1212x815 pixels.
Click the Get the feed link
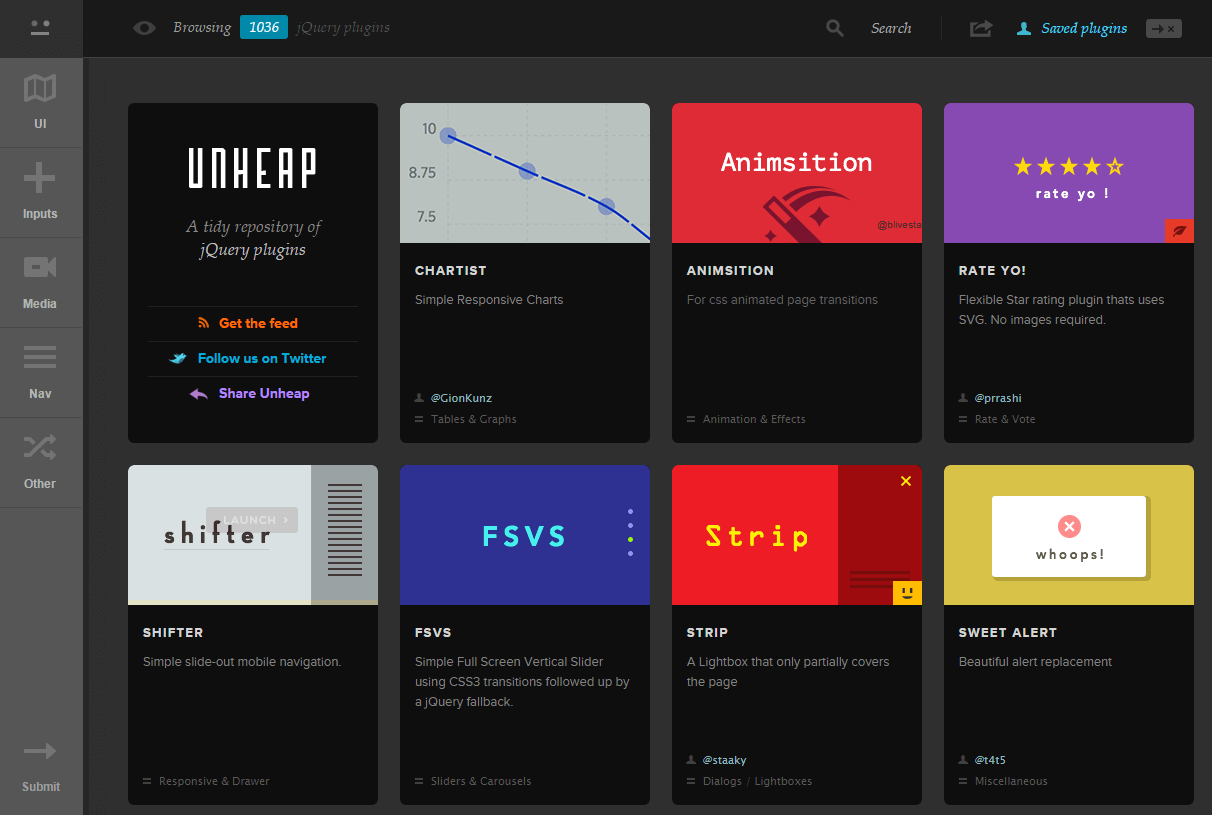pos(257,323)
